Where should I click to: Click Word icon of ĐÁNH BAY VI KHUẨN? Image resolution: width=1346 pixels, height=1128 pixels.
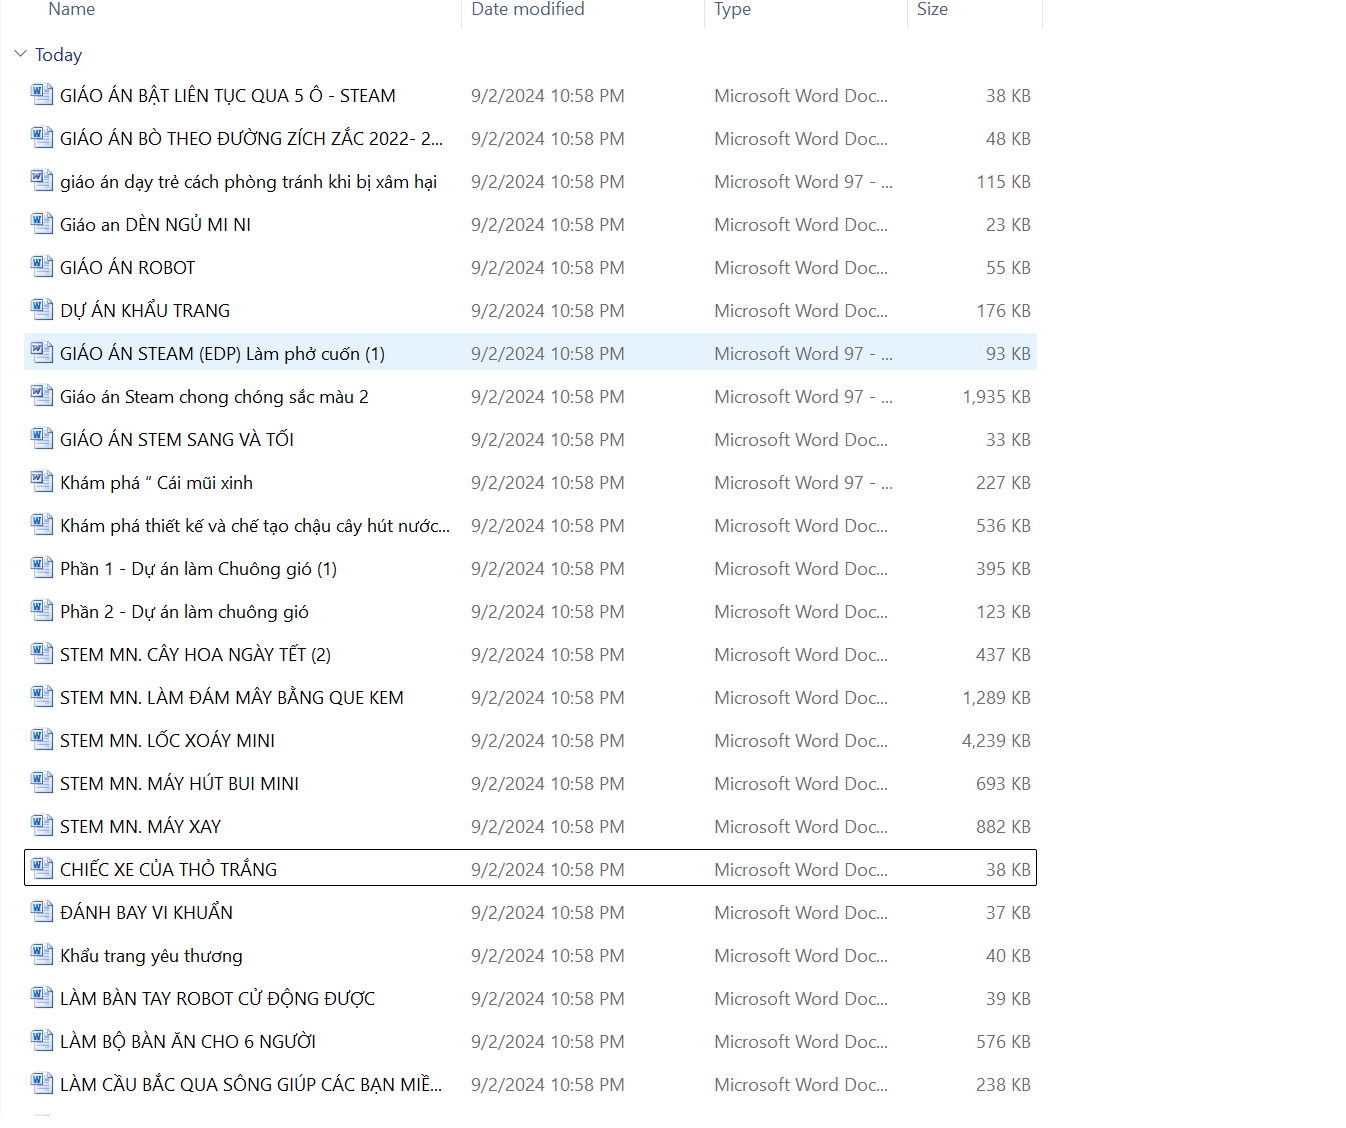42,912
